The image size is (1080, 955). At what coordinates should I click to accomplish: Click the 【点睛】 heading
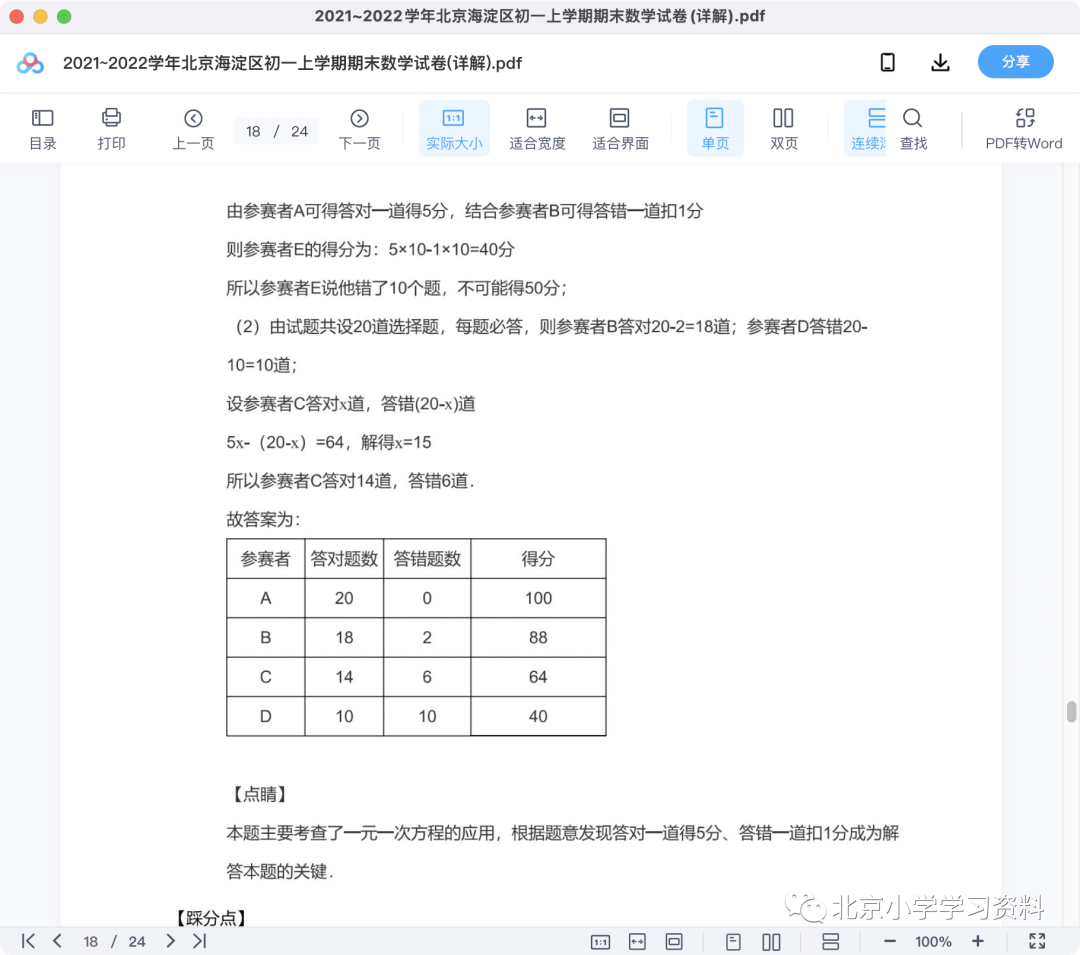point(259,794)
